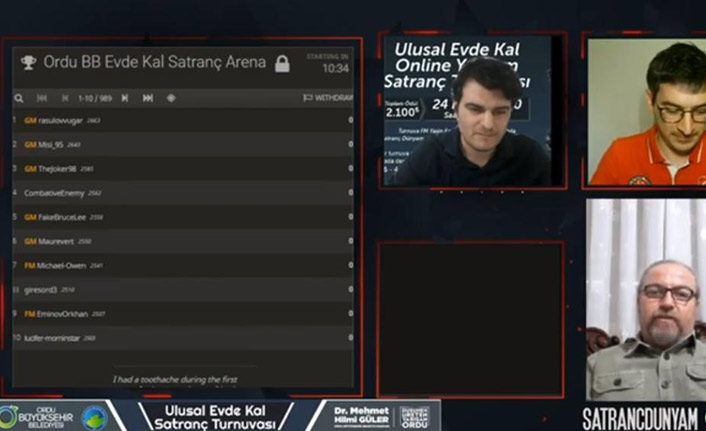The width and height of the screenshot is (706, 431).
Task: Click the empty black video frame
Action: pos(471,319)
